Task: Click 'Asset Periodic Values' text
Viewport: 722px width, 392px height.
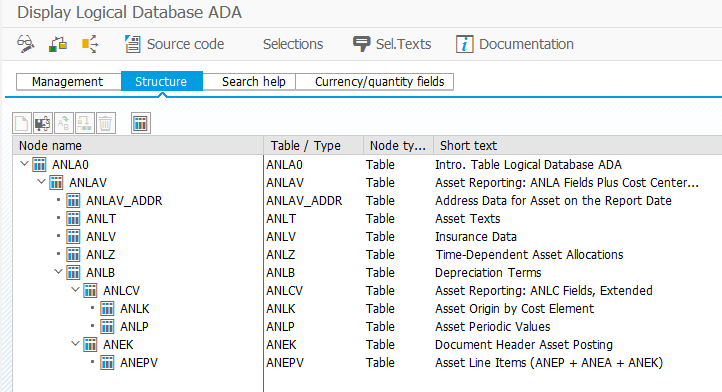Action: point(493,327)
